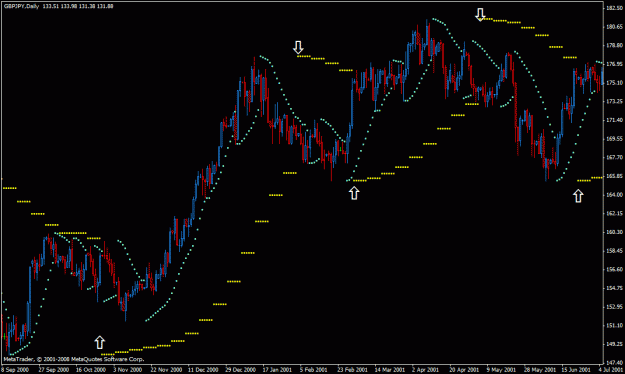Click the 29 Dec 2000 date label

coord(240,370)
